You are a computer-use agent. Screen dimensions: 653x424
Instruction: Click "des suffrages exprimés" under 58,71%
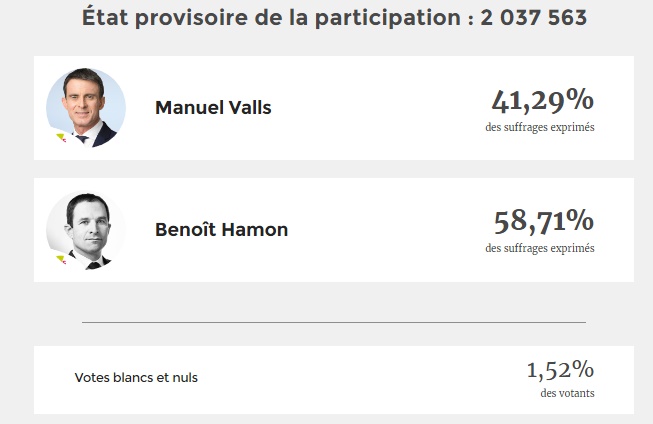540,249
